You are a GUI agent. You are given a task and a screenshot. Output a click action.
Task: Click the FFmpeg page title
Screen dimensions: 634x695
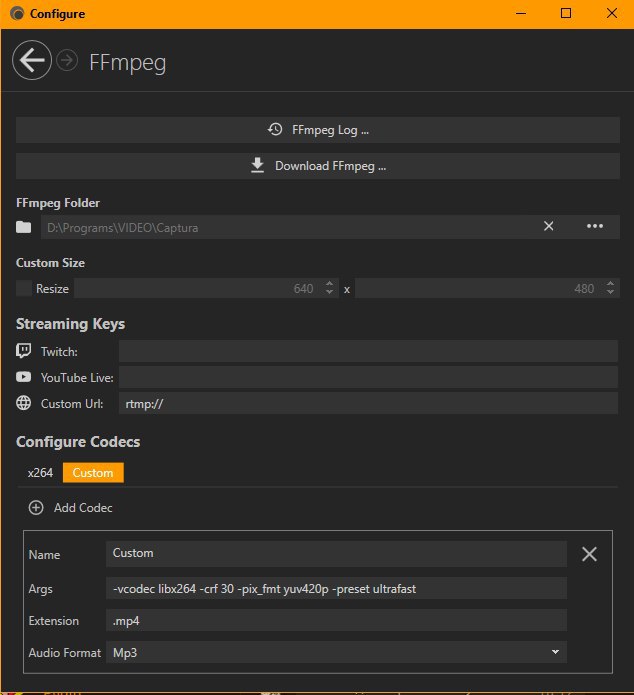coord(128,62)
